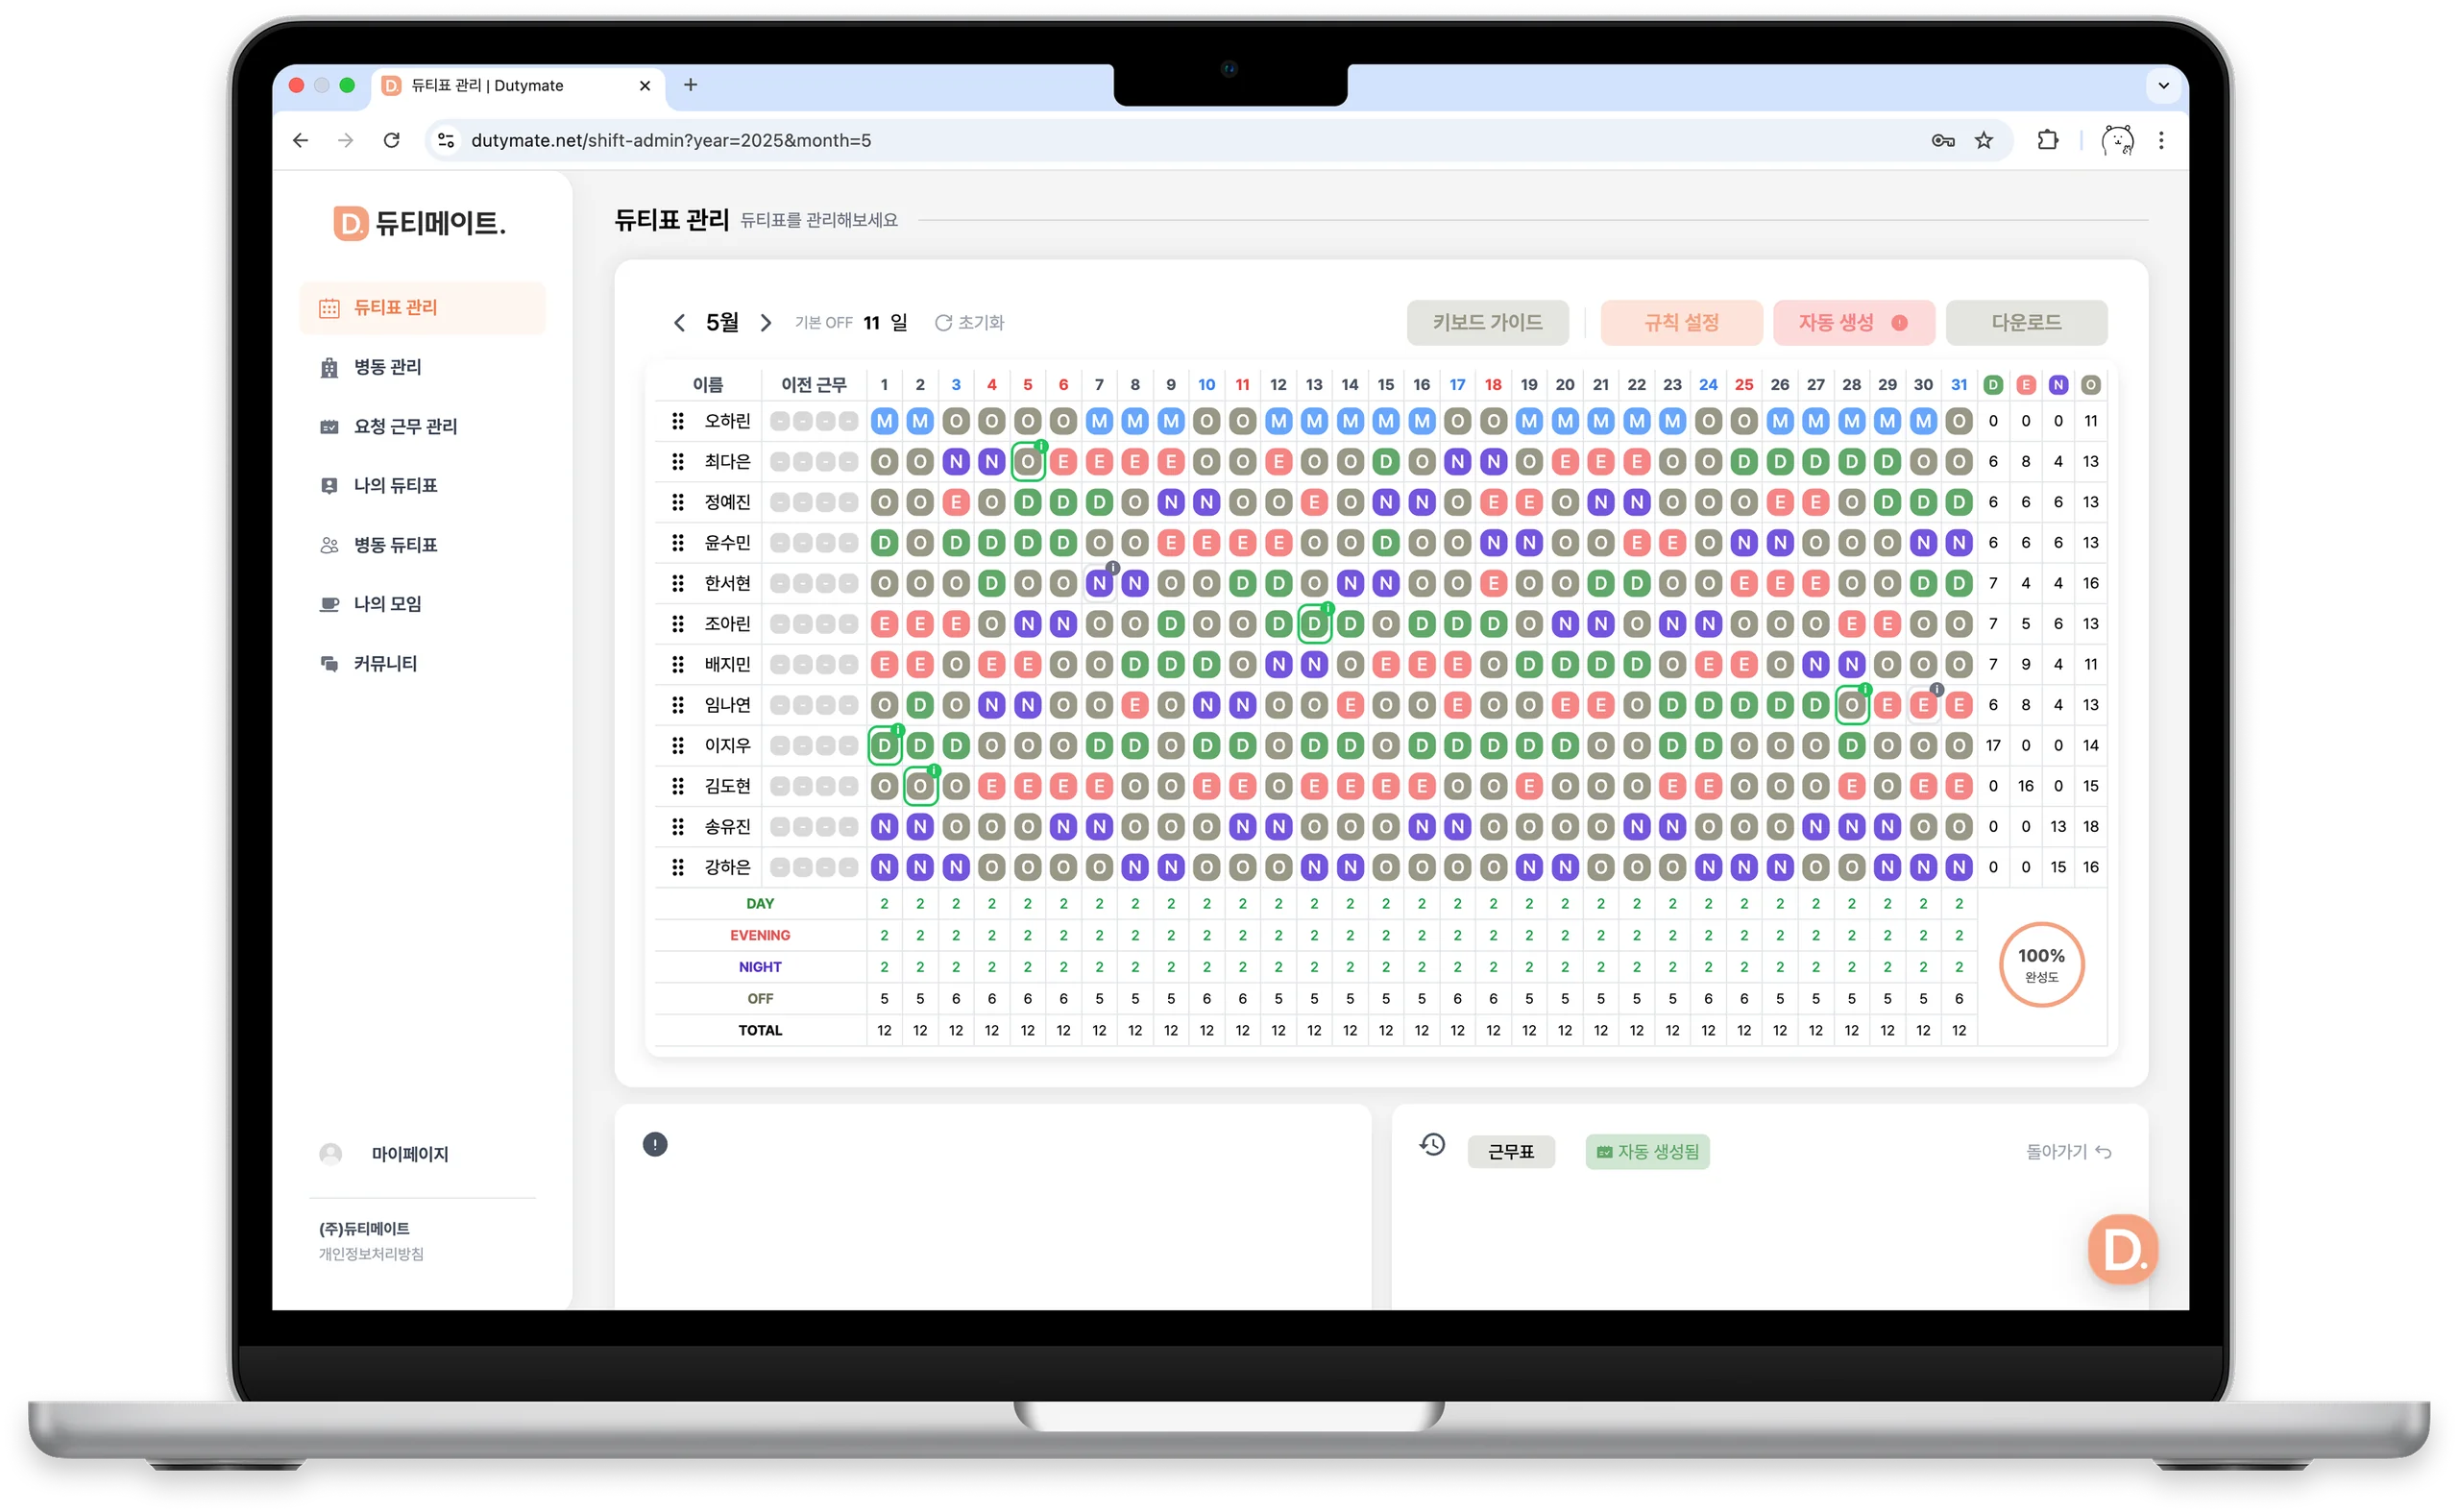Click the exclamation info icon in lower panel
Screen dimensions: 2459x1512
tap(655, 1145)
